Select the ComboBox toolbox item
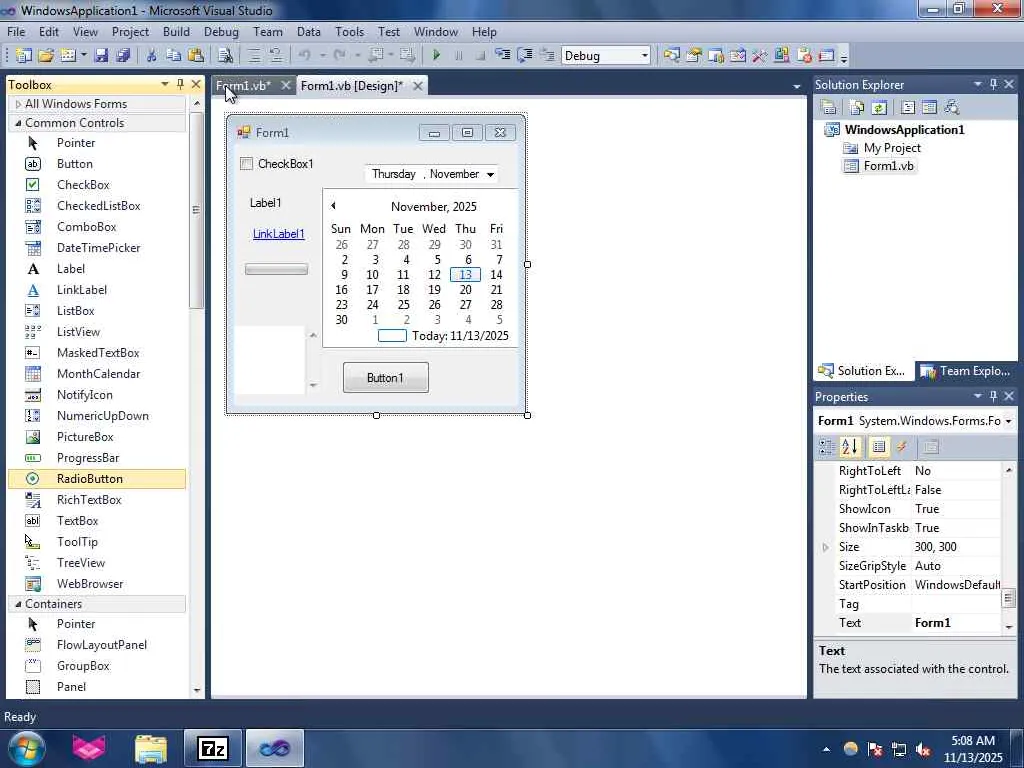Viewport: 1024px width, 768px height. coord(97,227)
